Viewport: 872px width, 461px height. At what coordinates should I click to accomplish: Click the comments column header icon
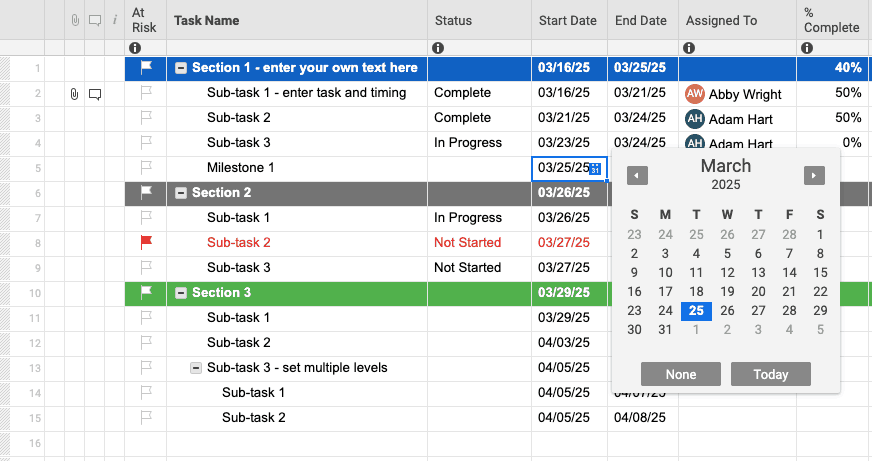coord(95,20)
